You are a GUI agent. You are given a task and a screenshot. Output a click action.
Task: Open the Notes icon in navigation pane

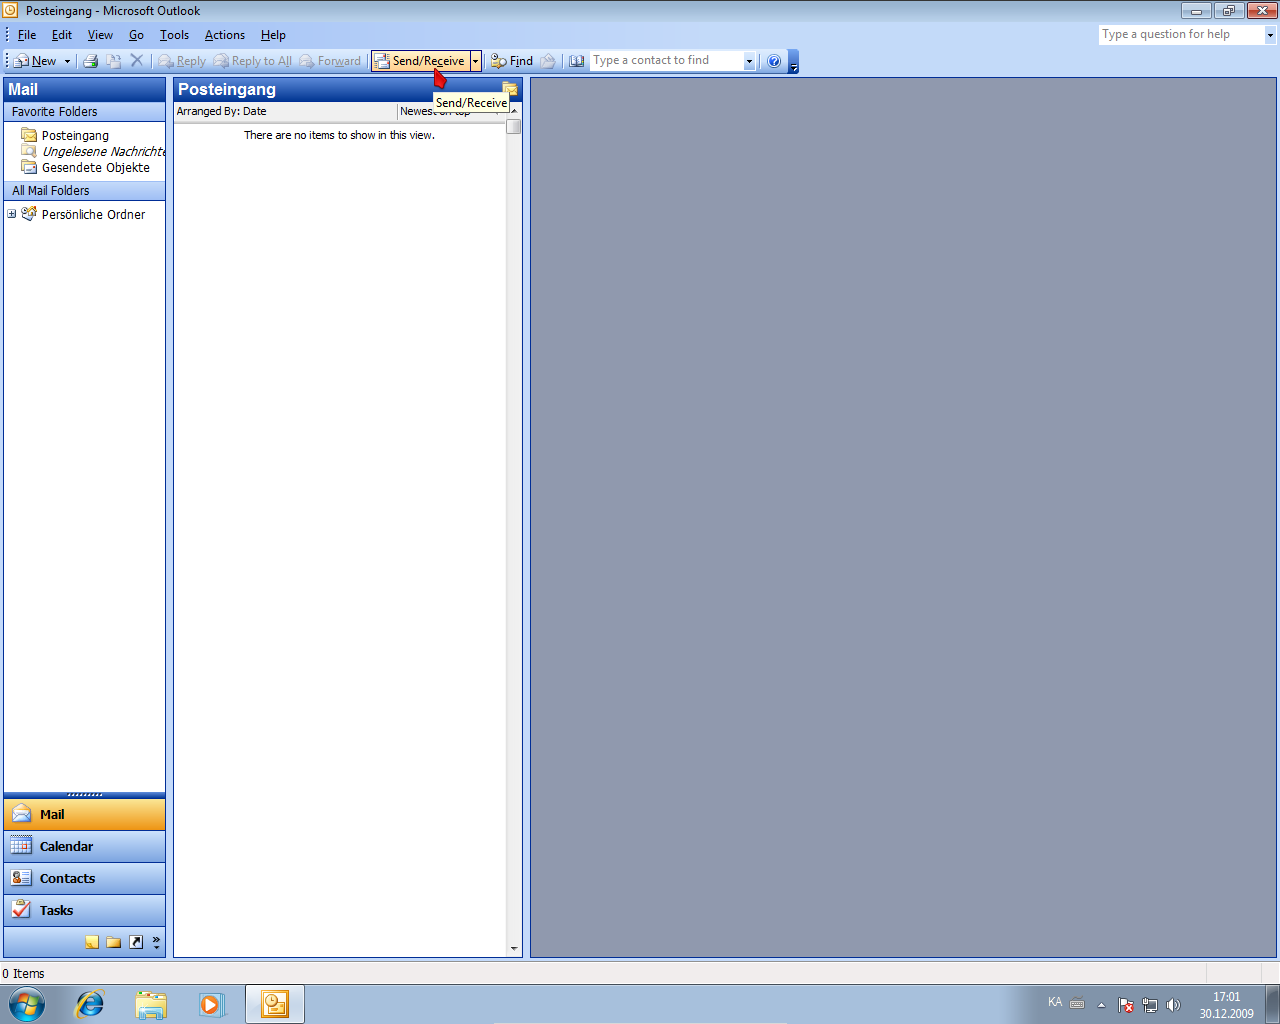pos(92,942)
